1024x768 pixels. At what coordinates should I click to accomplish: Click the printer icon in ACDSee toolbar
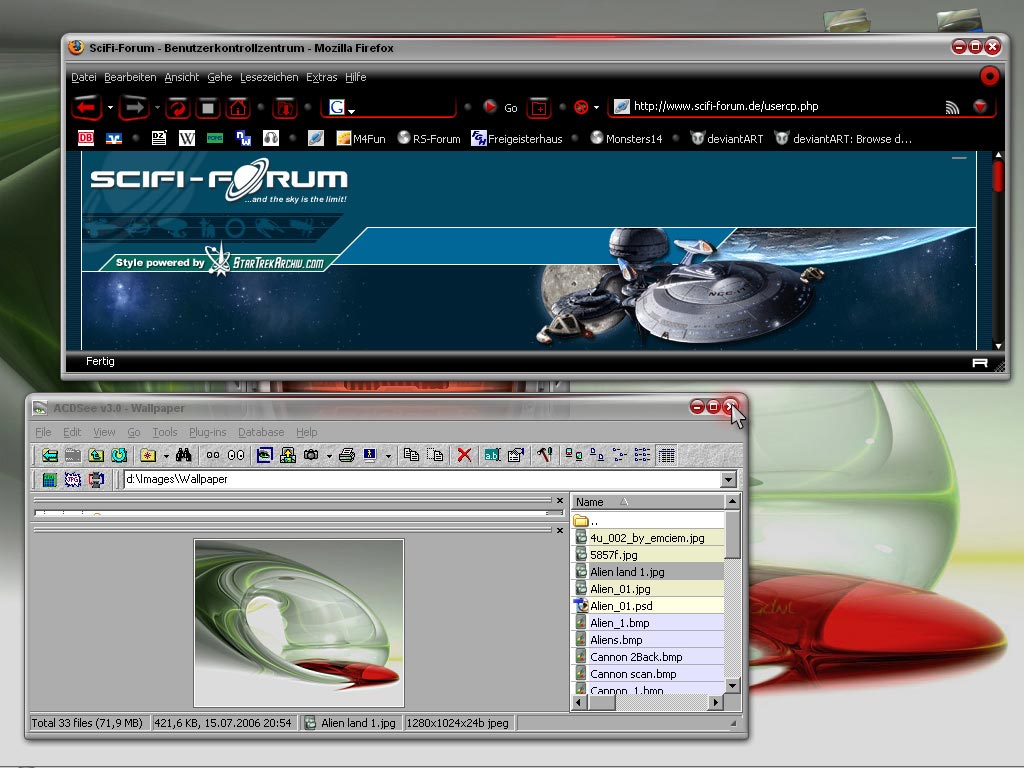347,455
